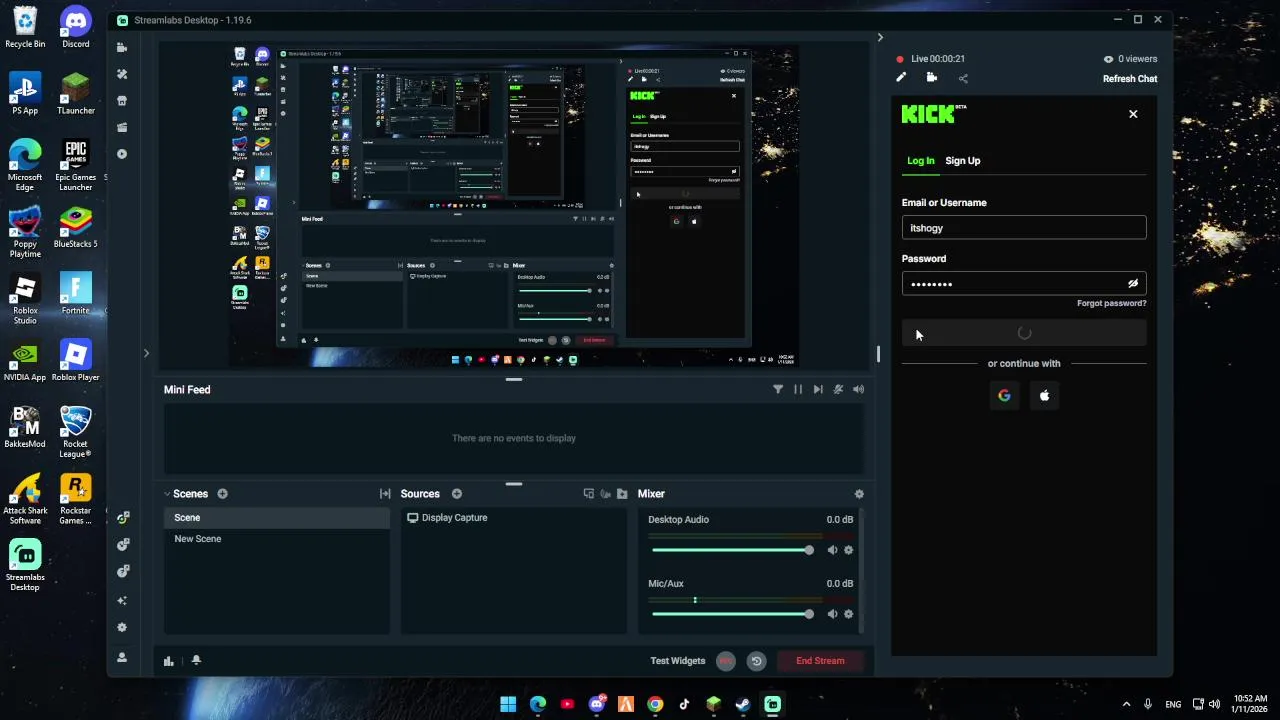Open Rocket League desktop shortcut
The image size is (1280, 720).
76,432
